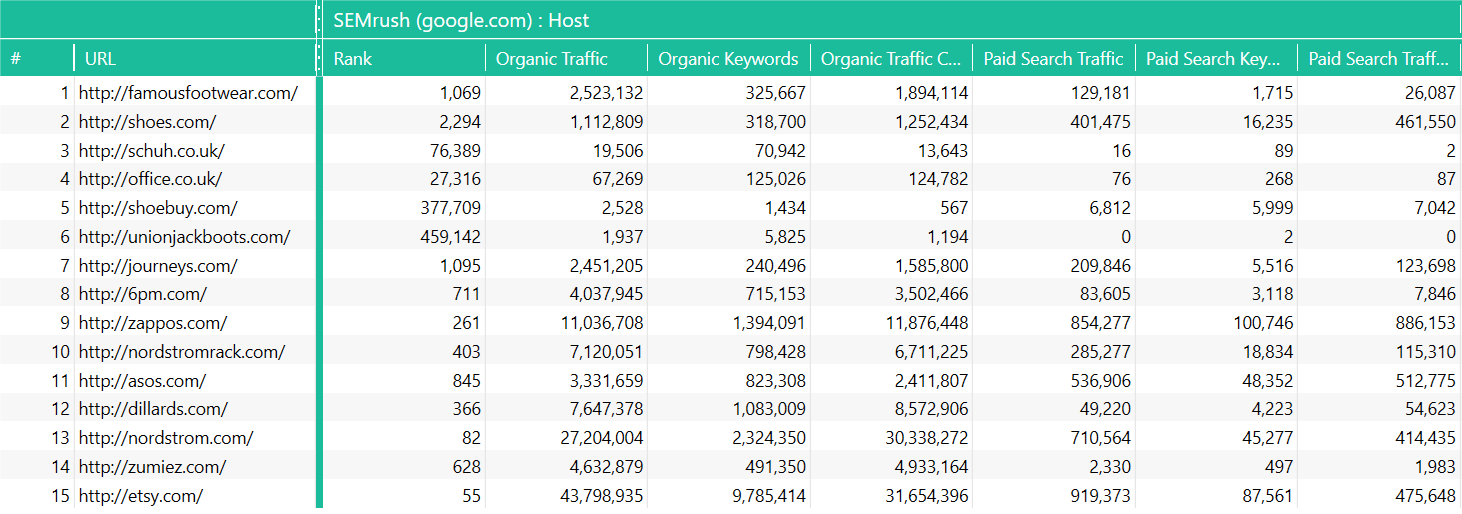The height and width of the screenshot is (514, 1462).
Task: Click organic traffic cost value 30,338,272
Action: pos(927,438)
